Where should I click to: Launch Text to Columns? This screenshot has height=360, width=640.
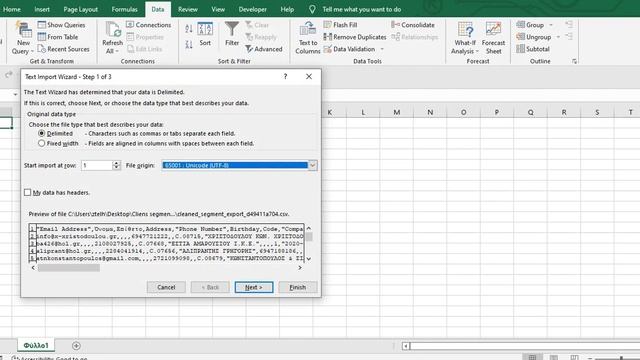coord(308,38)
